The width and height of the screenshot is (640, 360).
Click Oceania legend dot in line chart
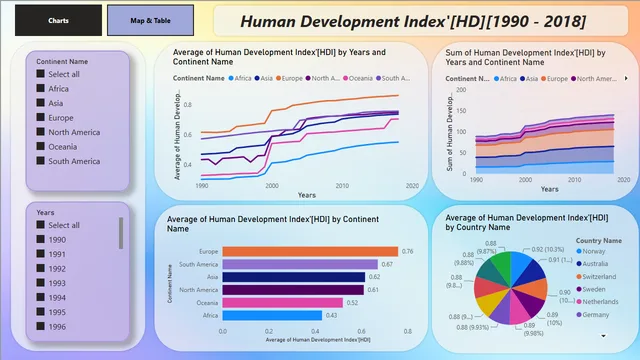345,78
